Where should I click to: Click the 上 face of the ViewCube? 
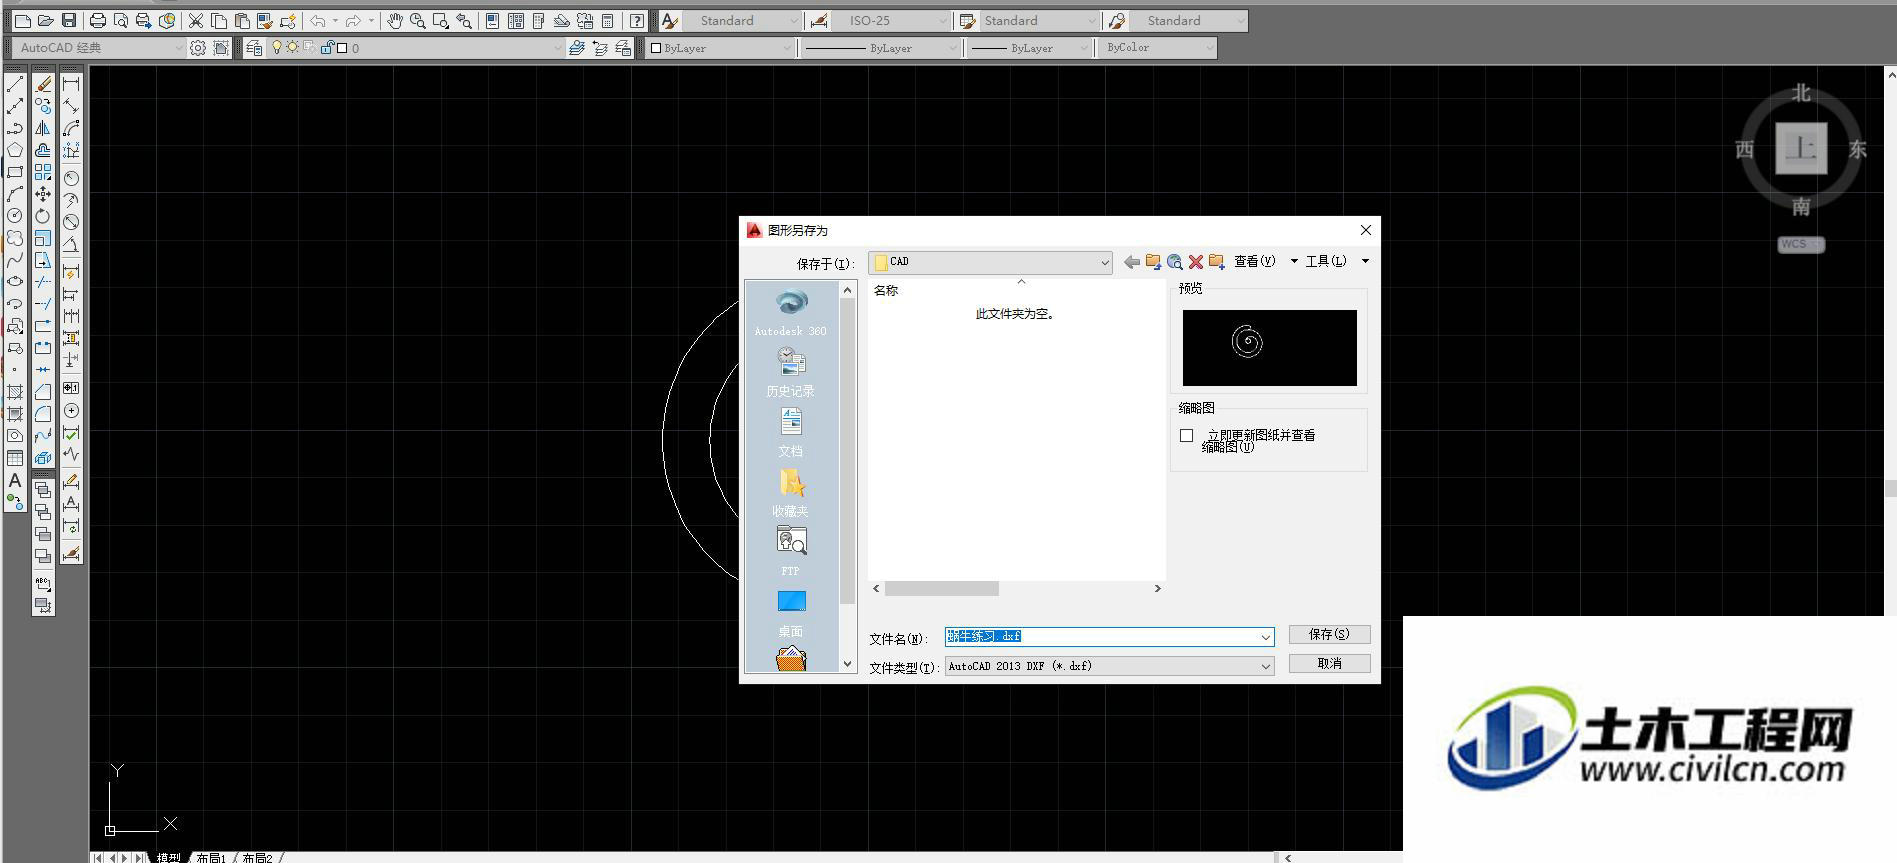coord(1801,149)
